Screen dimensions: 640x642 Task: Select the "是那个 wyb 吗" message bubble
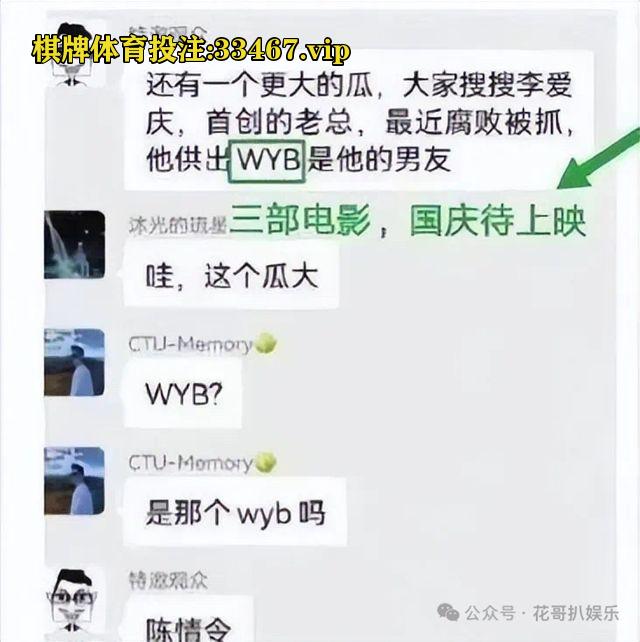pos(235,512)
